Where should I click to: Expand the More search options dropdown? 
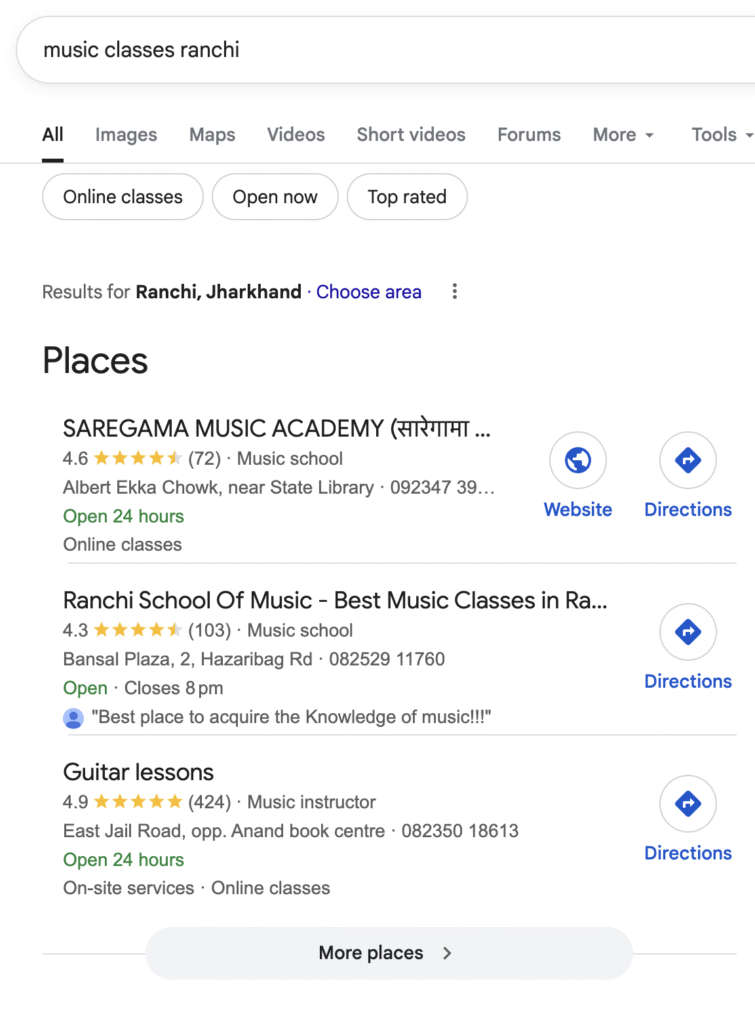pos(623,135)
